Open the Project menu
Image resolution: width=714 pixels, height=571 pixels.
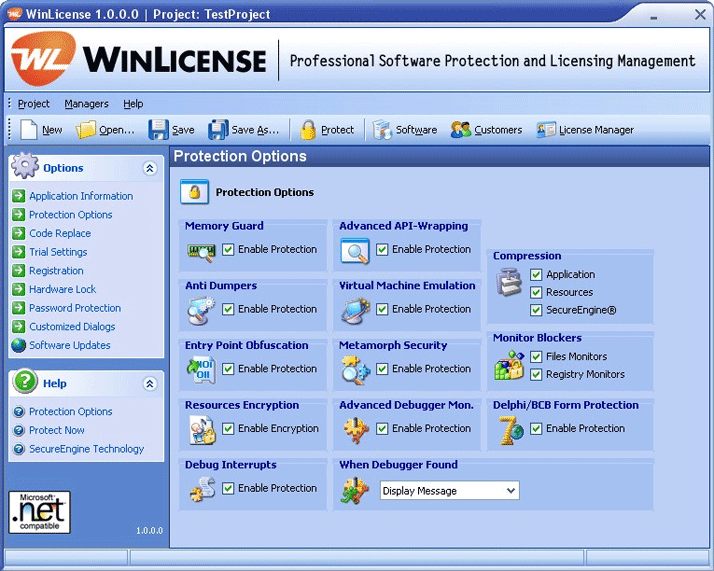pyautogui.click(x=34, y=103)
